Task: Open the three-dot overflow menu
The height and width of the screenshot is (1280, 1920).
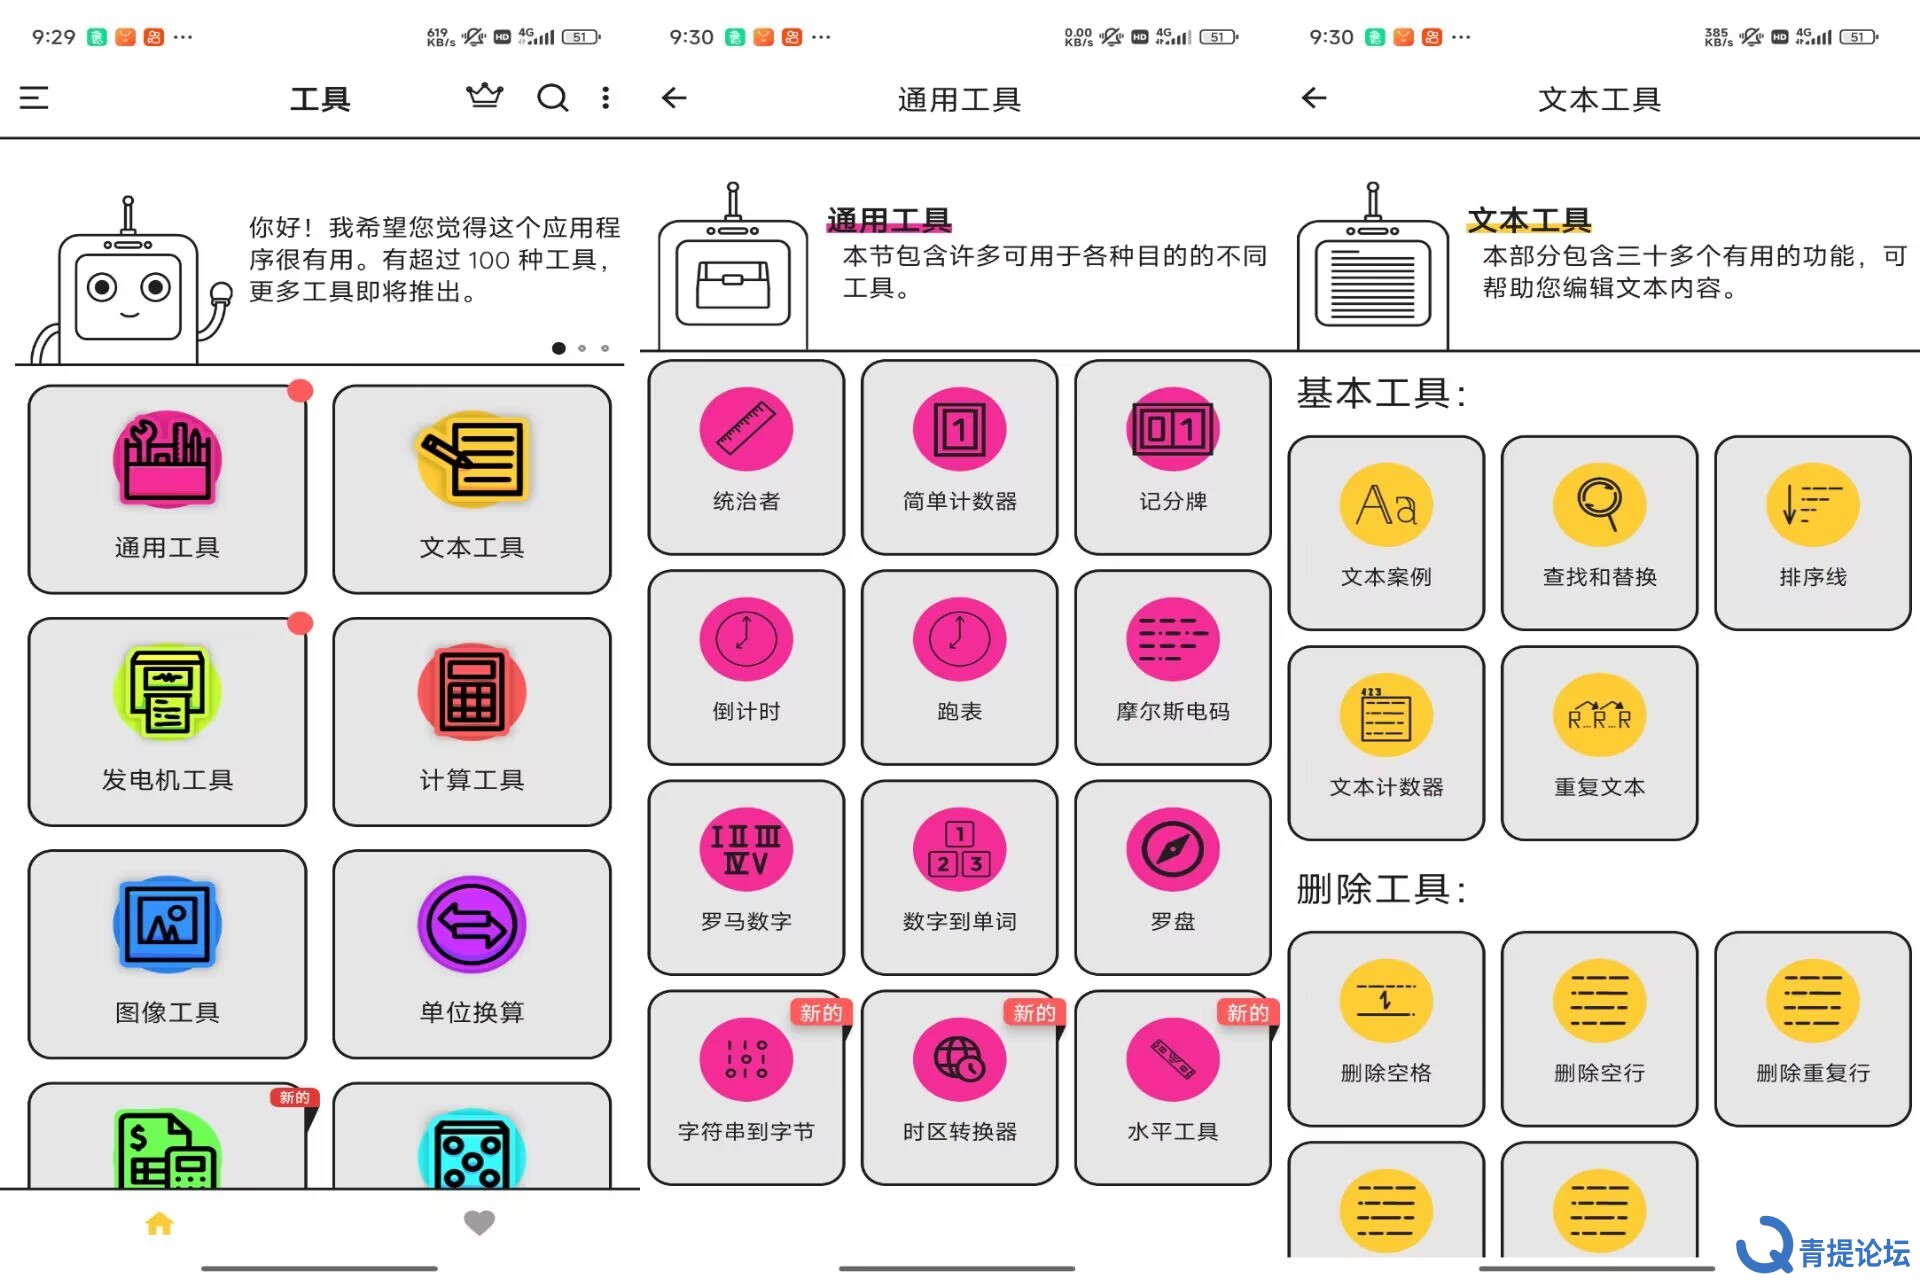Action: coord(605,98)
